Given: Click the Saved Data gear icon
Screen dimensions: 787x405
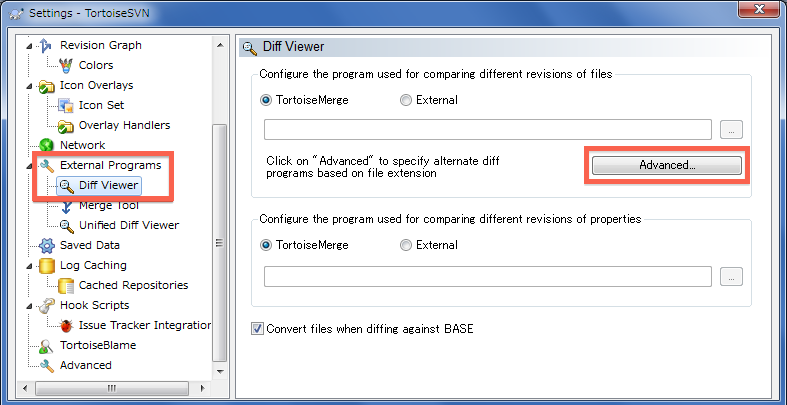Looking at the screenshot, I should click(x=46, y=245).
